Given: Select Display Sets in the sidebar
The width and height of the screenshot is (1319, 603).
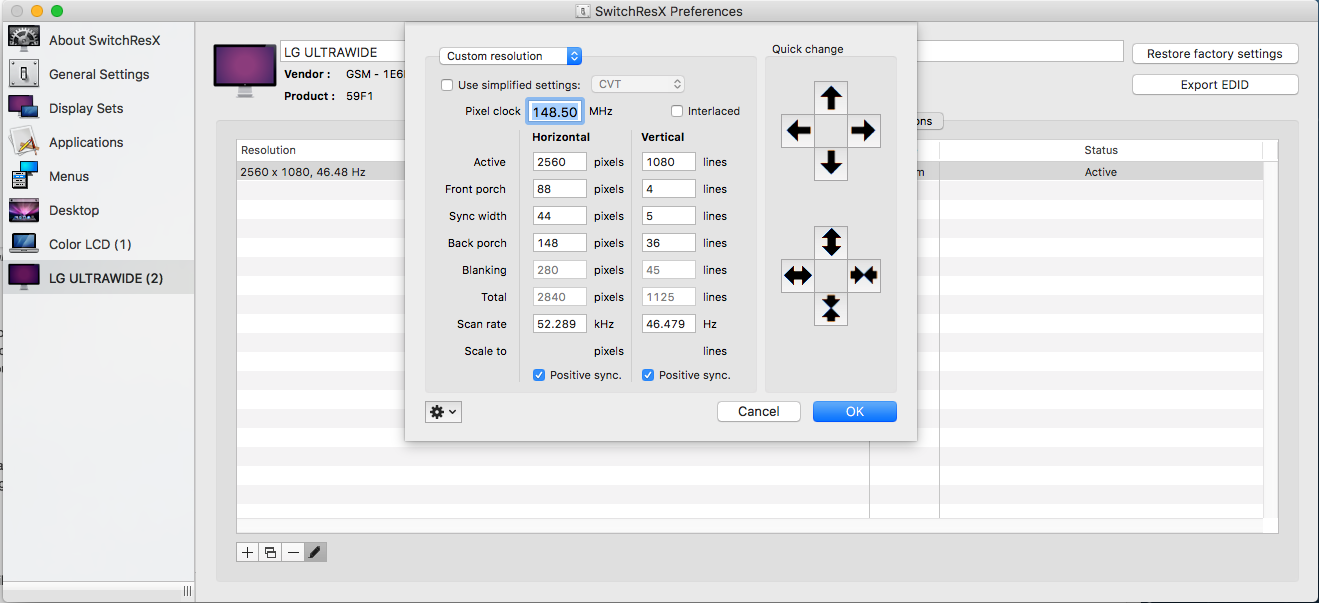Looking at the screenshot, I should point(86,108).
